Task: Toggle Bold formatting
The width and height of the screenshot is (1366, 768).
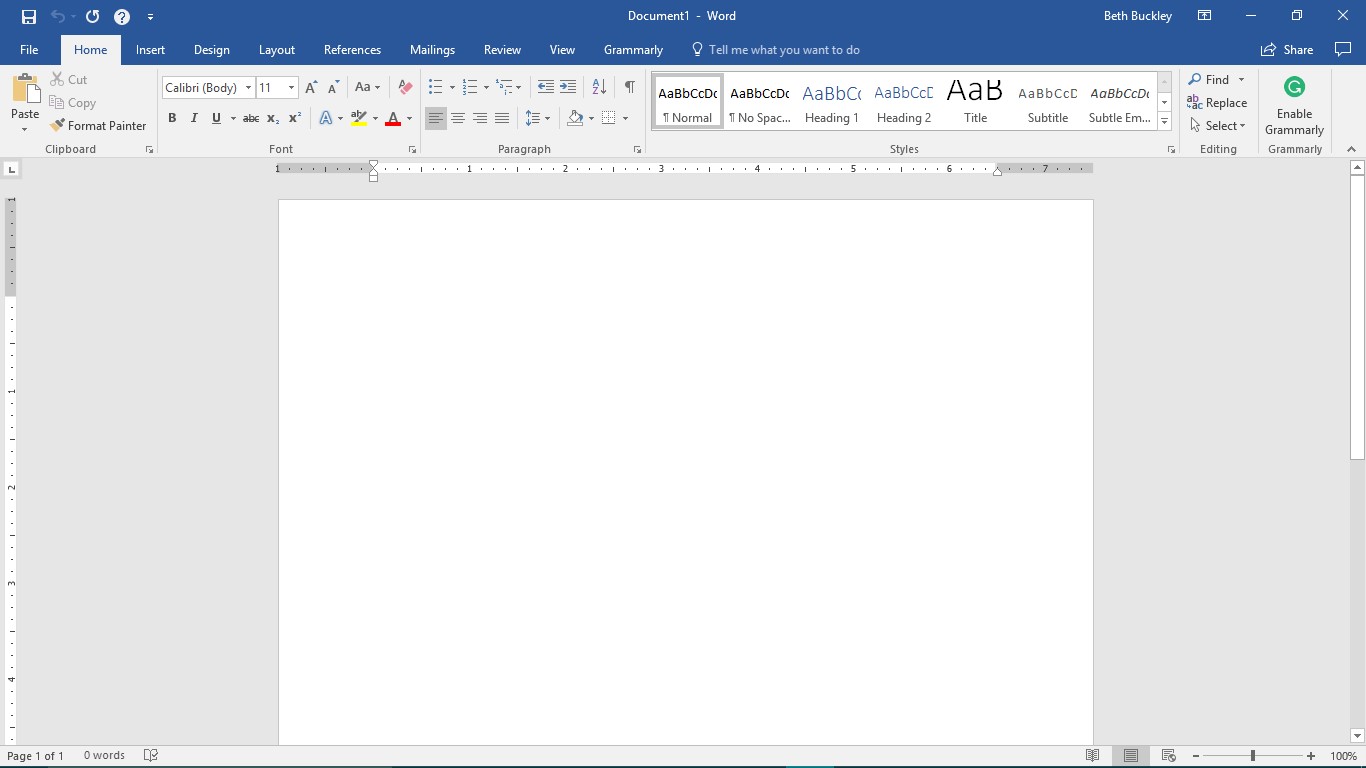Action: click(x=172, y=118)
